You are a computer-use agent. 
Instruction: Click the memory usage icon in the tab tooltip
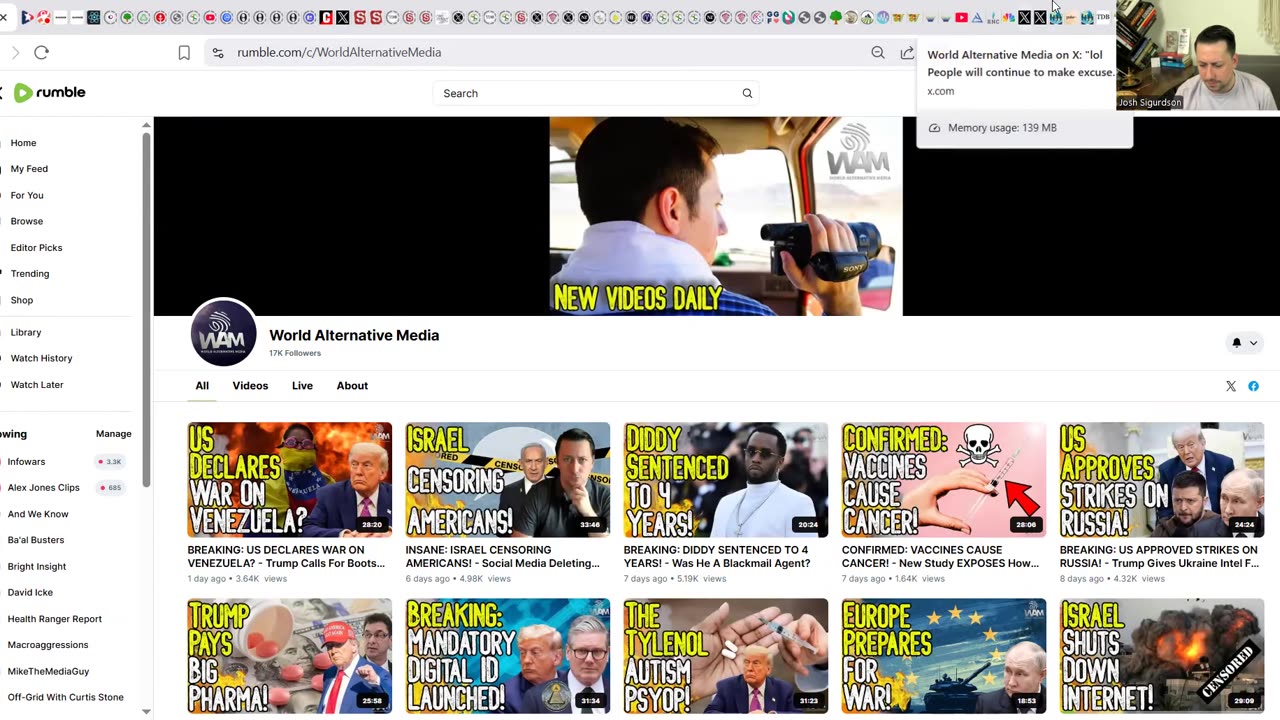click(935, 128)
